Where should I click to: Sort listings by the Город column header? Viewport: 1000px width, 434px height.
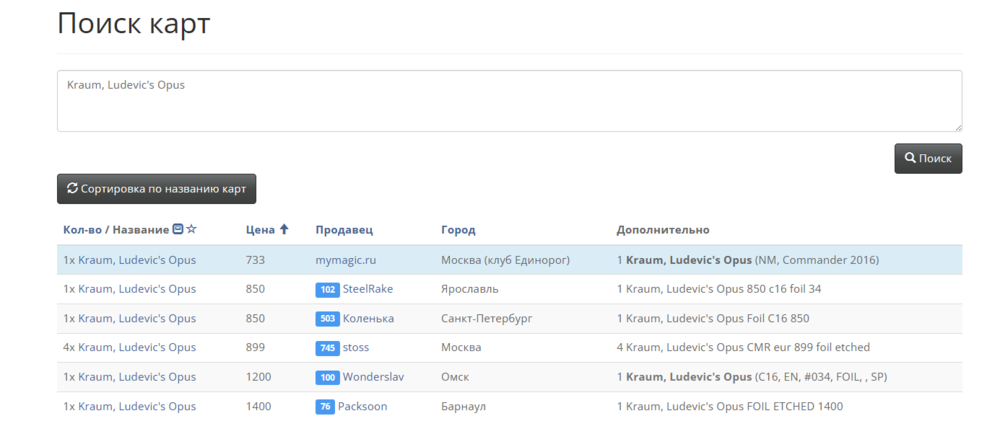(x=458, y=230)
